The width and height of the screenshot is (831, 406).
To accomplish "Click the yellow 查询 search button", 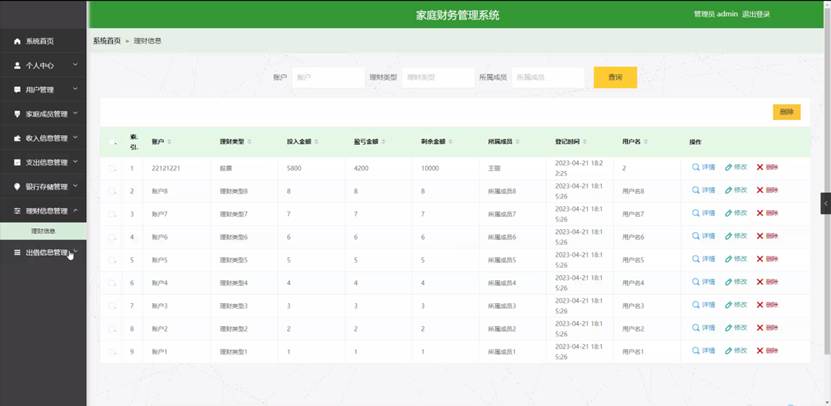I will (615, 77).
